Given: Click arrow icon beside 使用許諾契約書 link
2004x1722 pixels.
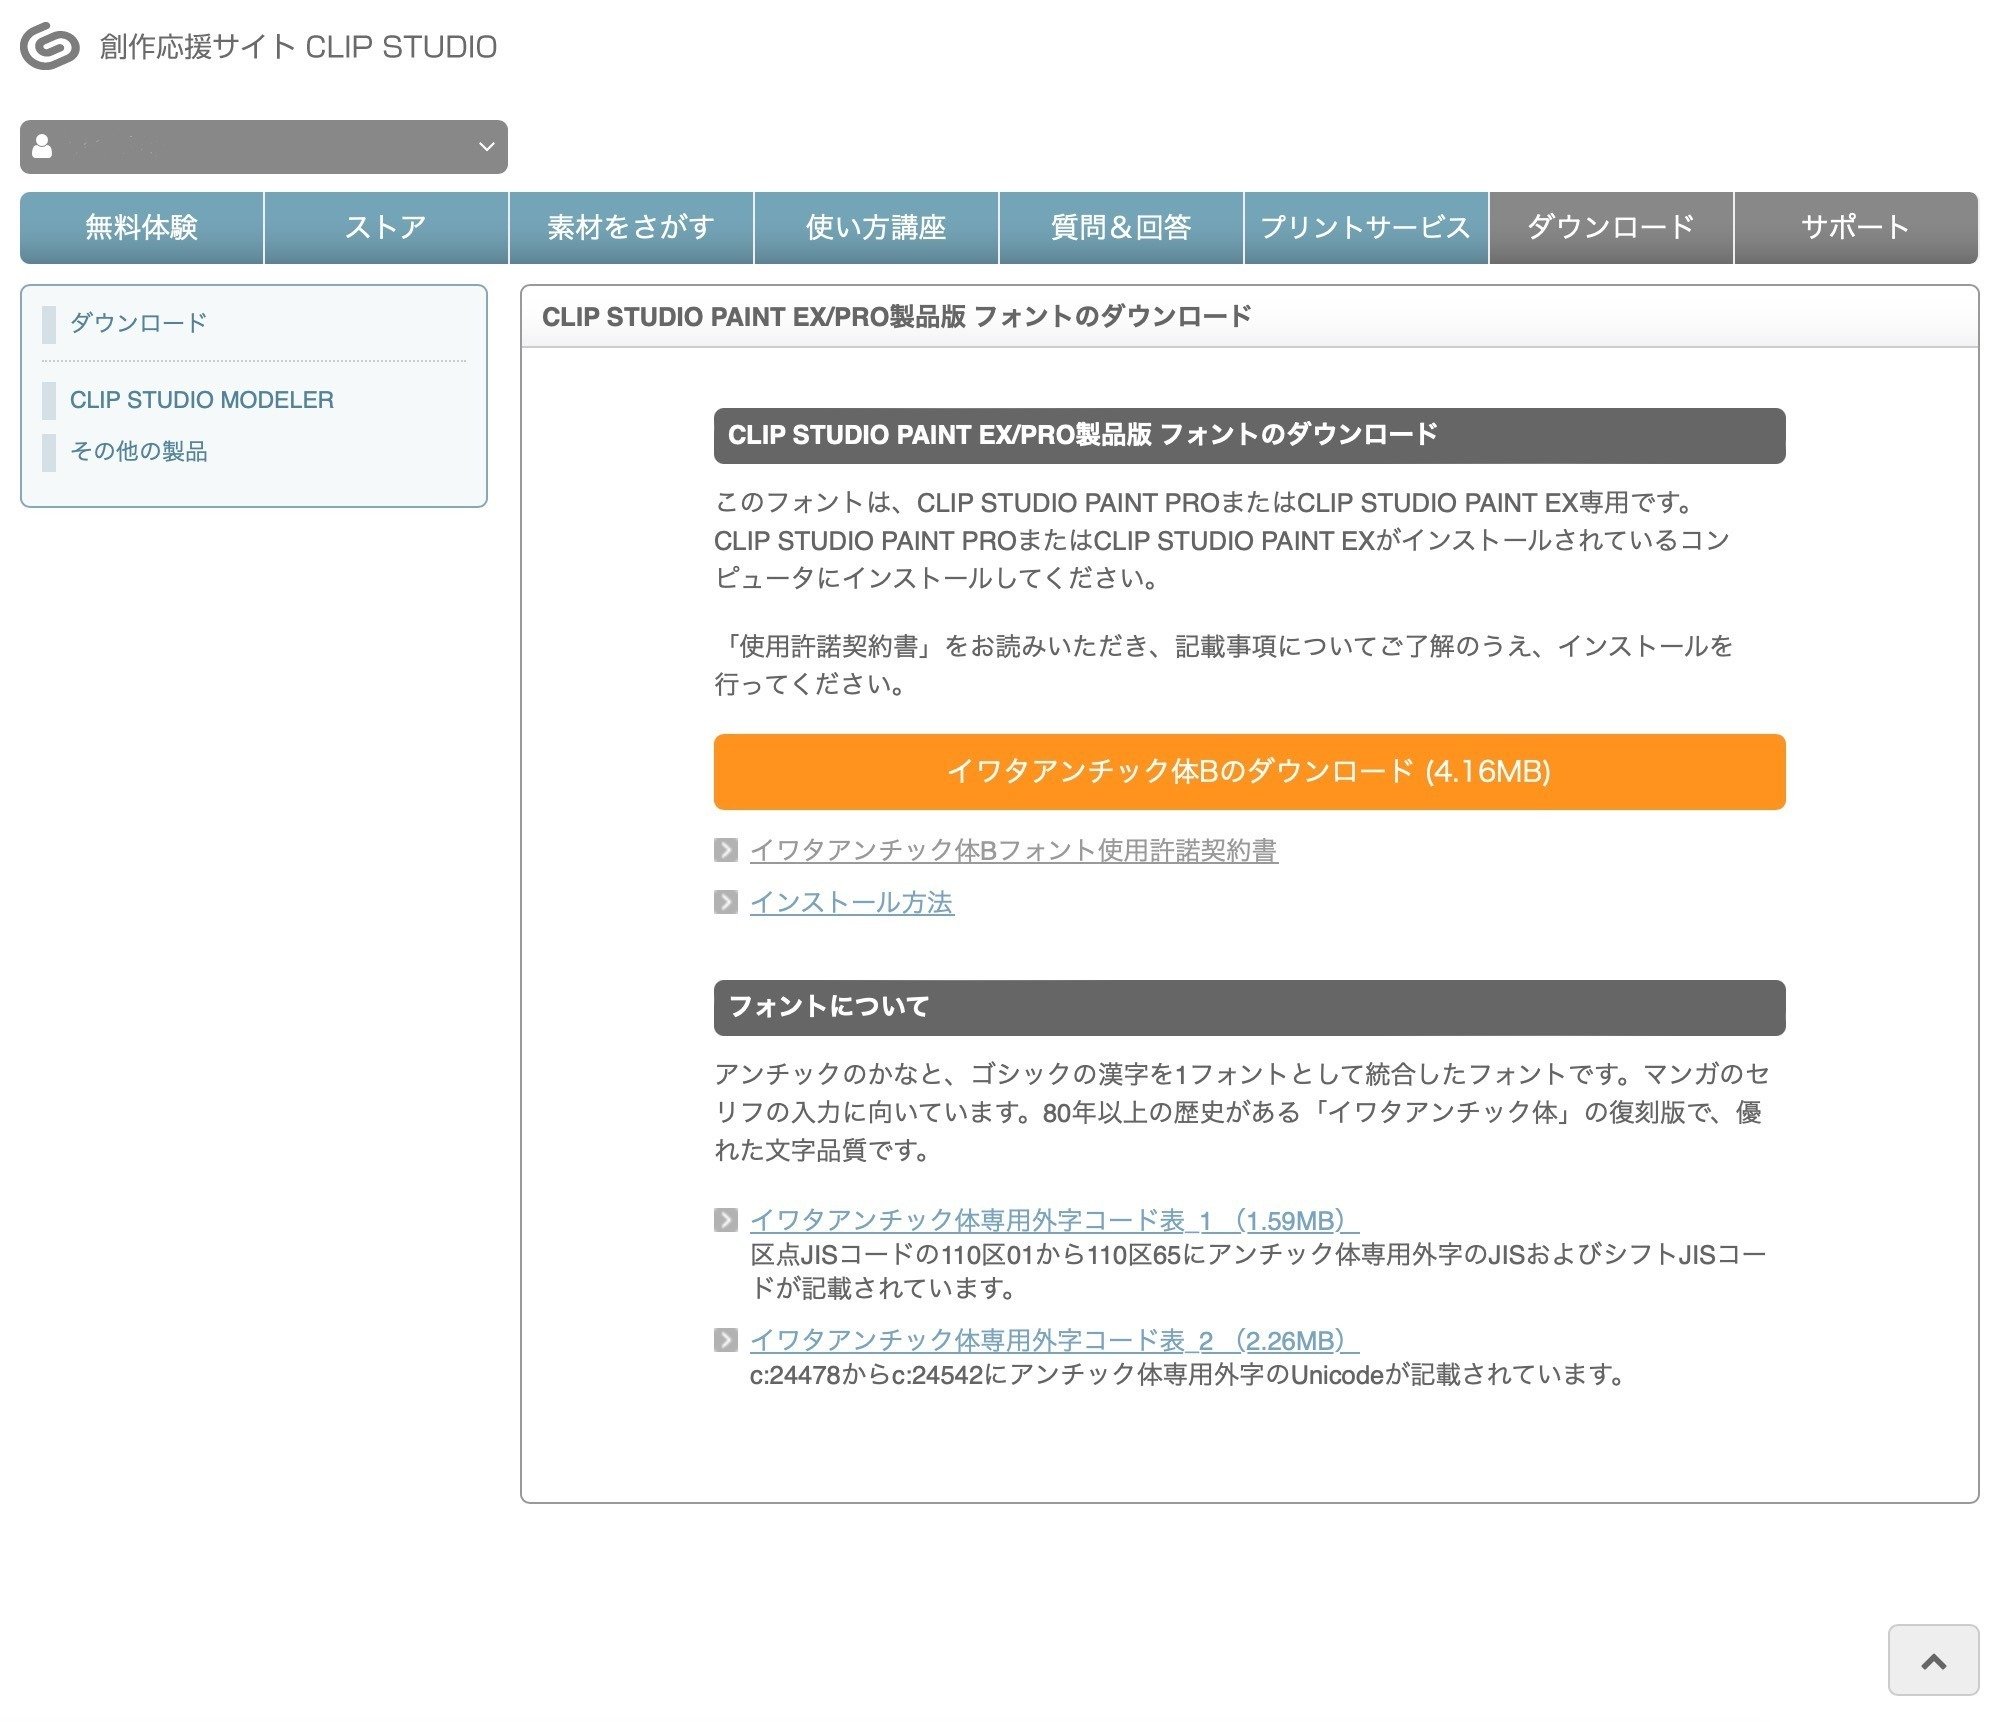Looking at the screenshot, I should point(726,850).
